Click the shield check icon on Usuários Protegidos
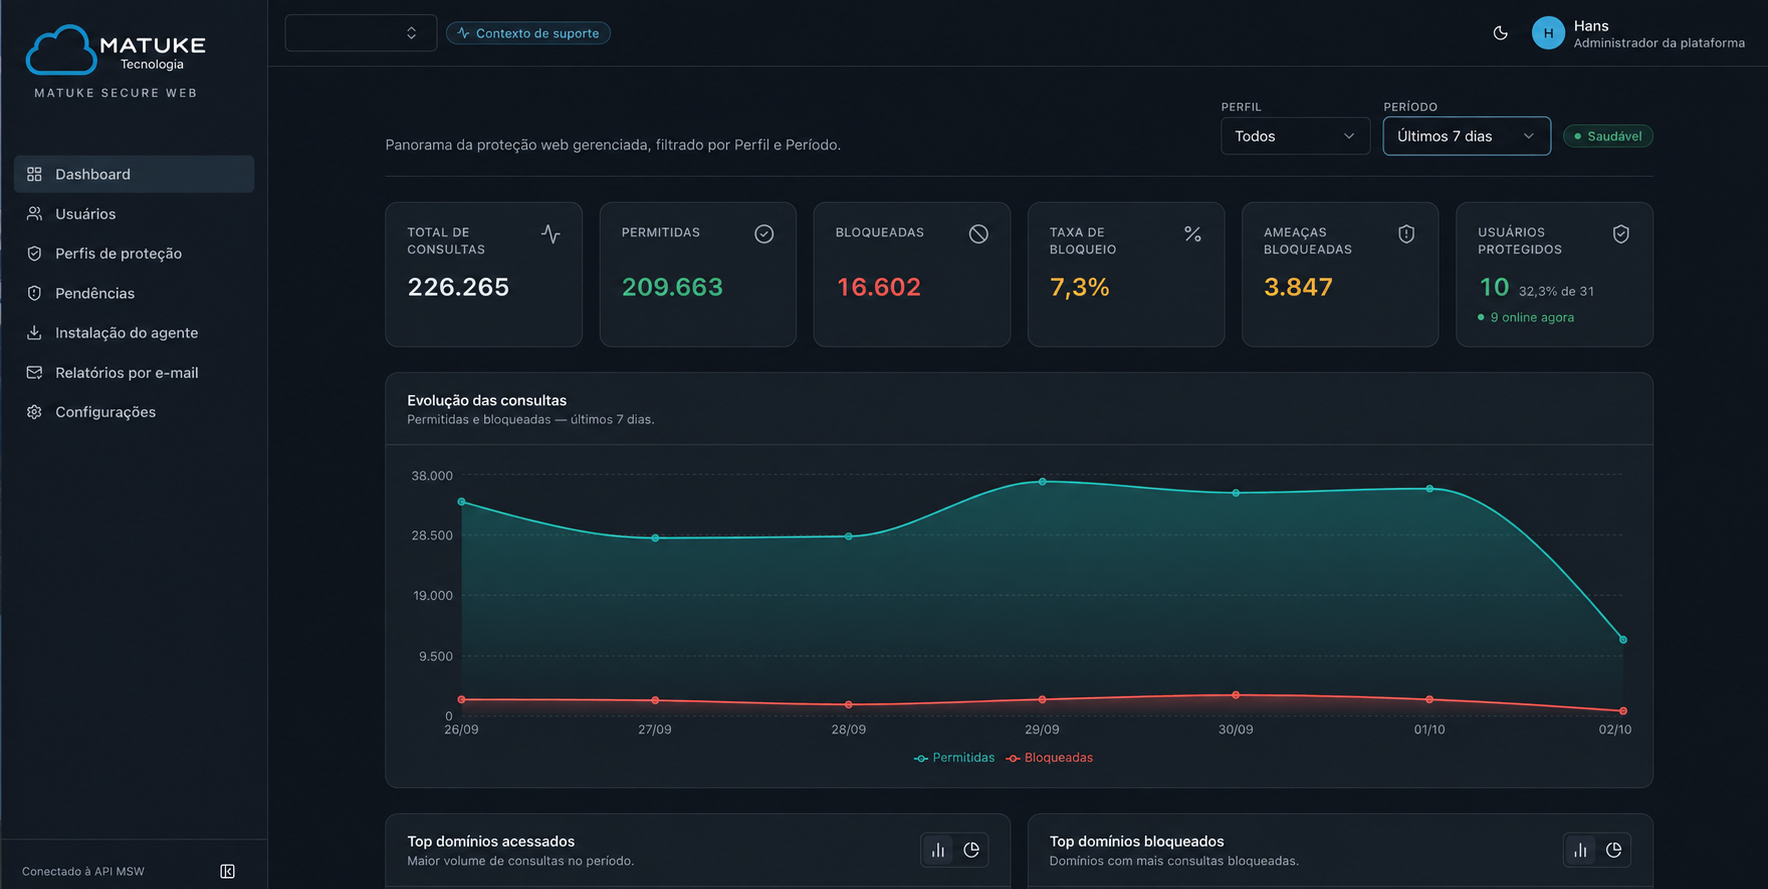Viewport: 1768px width, 889px height. 1621,234
